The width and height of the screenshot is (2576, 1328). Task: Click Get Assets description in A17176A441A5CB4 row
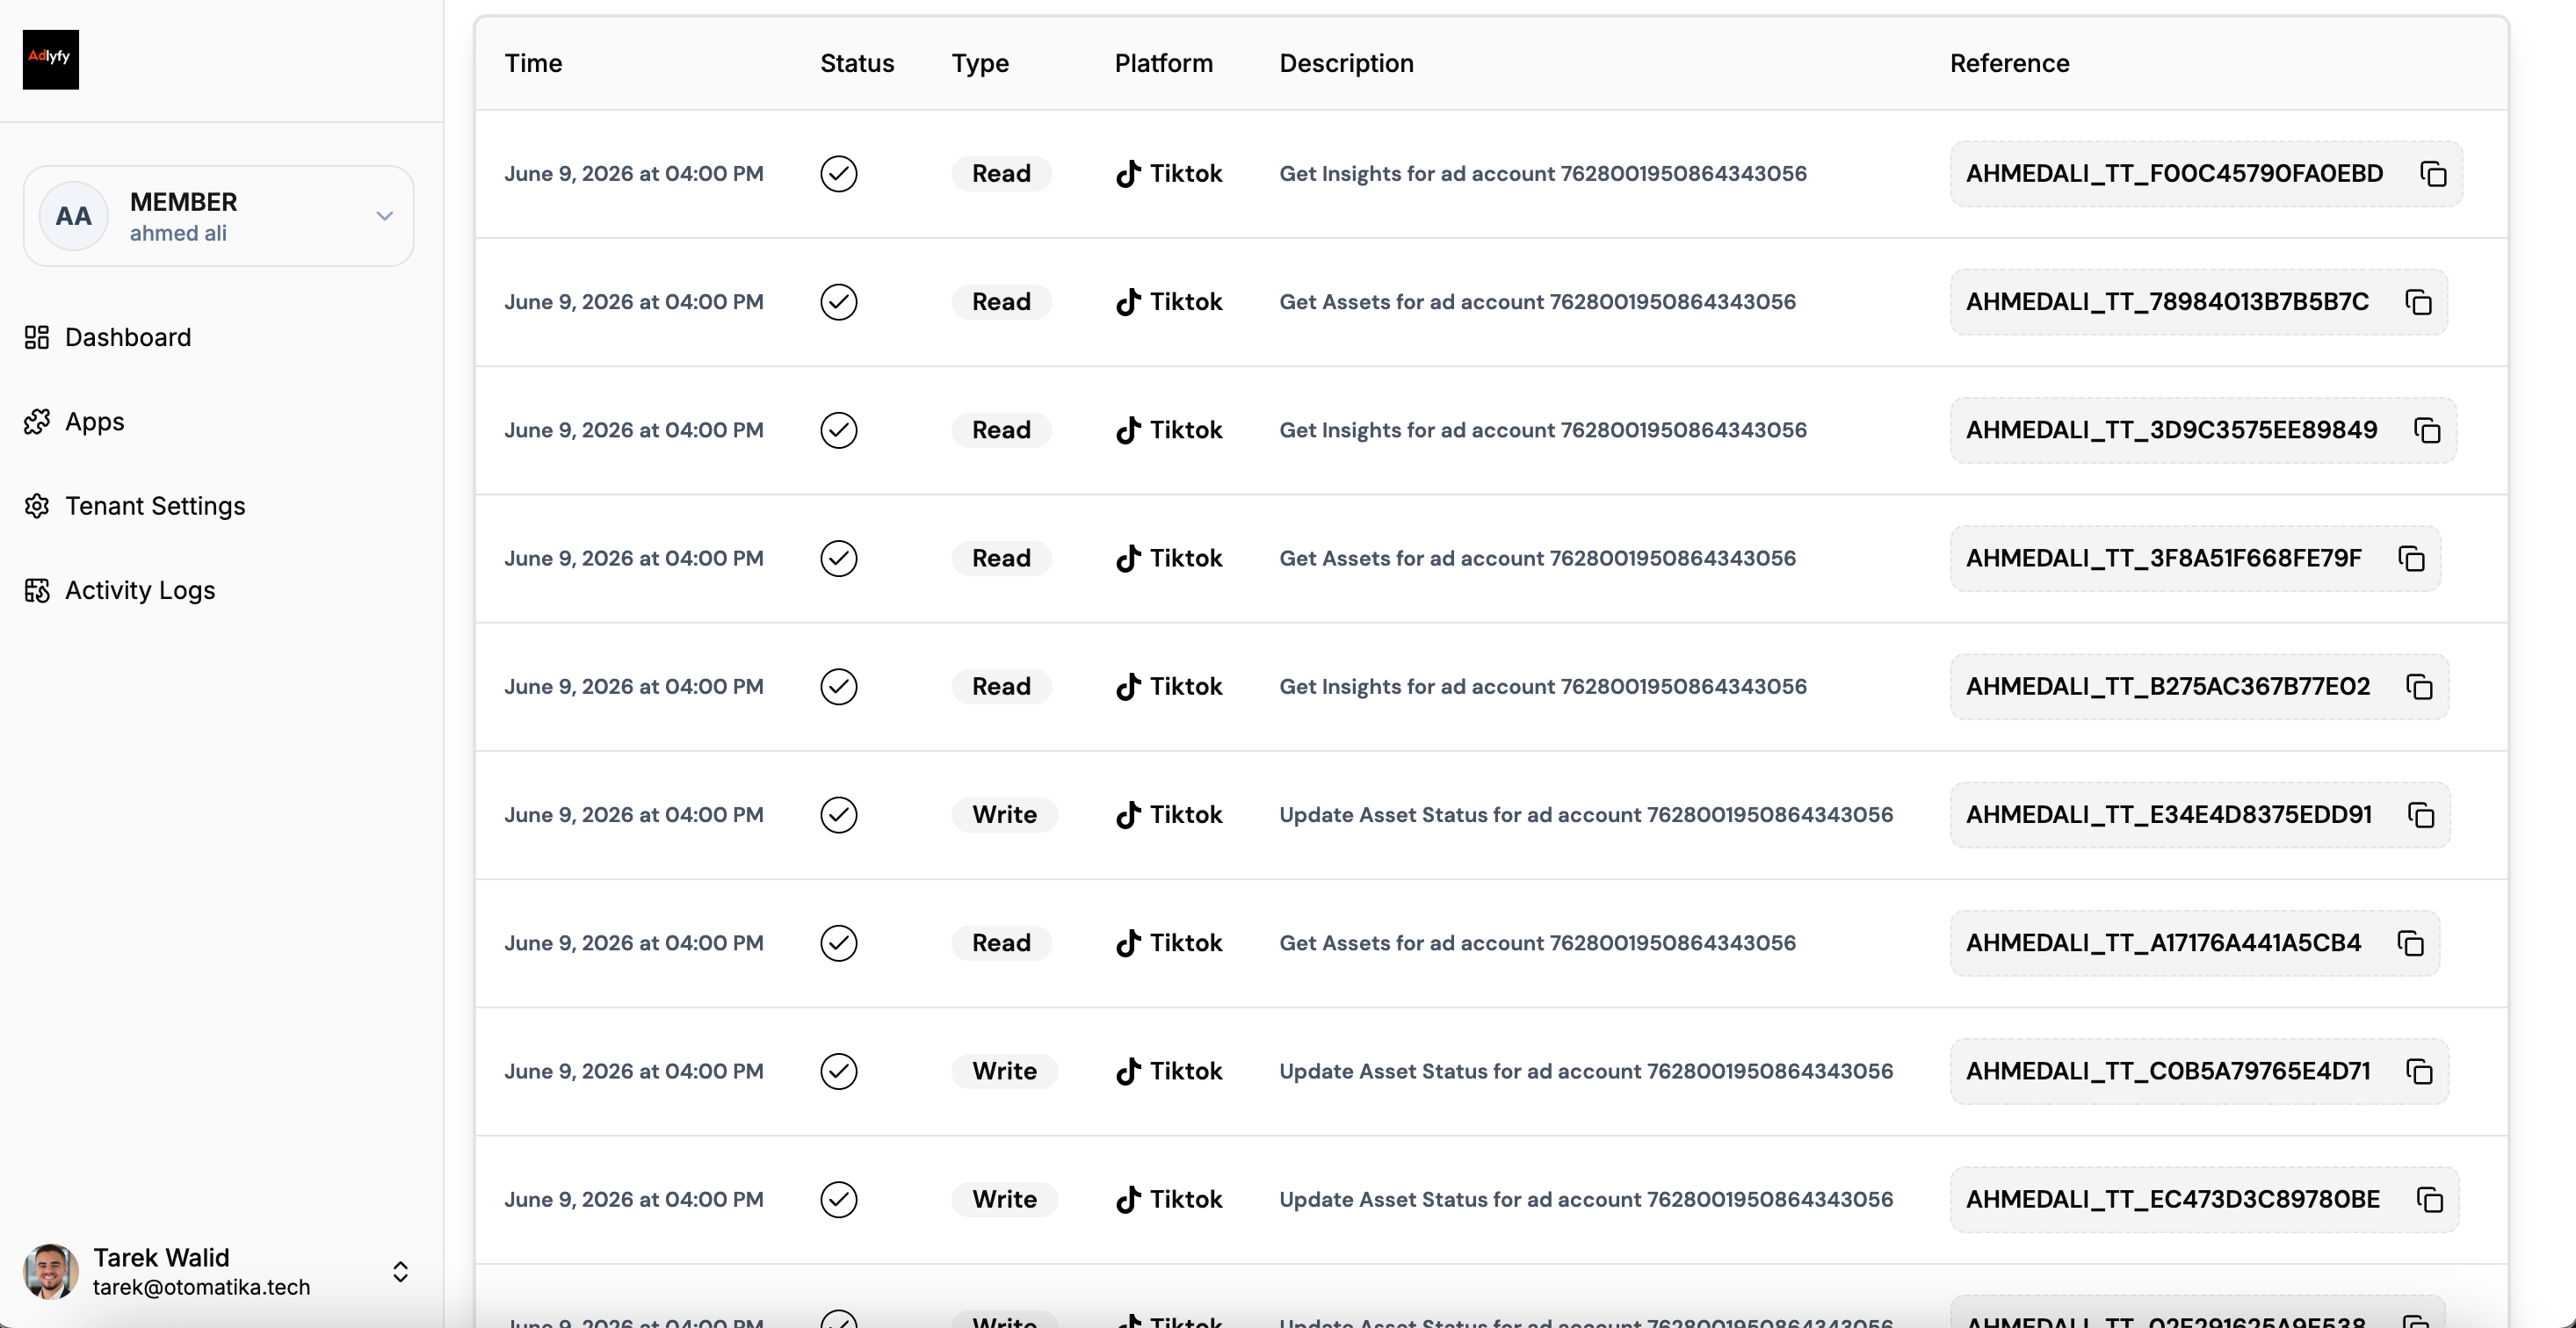(1537, 943)
